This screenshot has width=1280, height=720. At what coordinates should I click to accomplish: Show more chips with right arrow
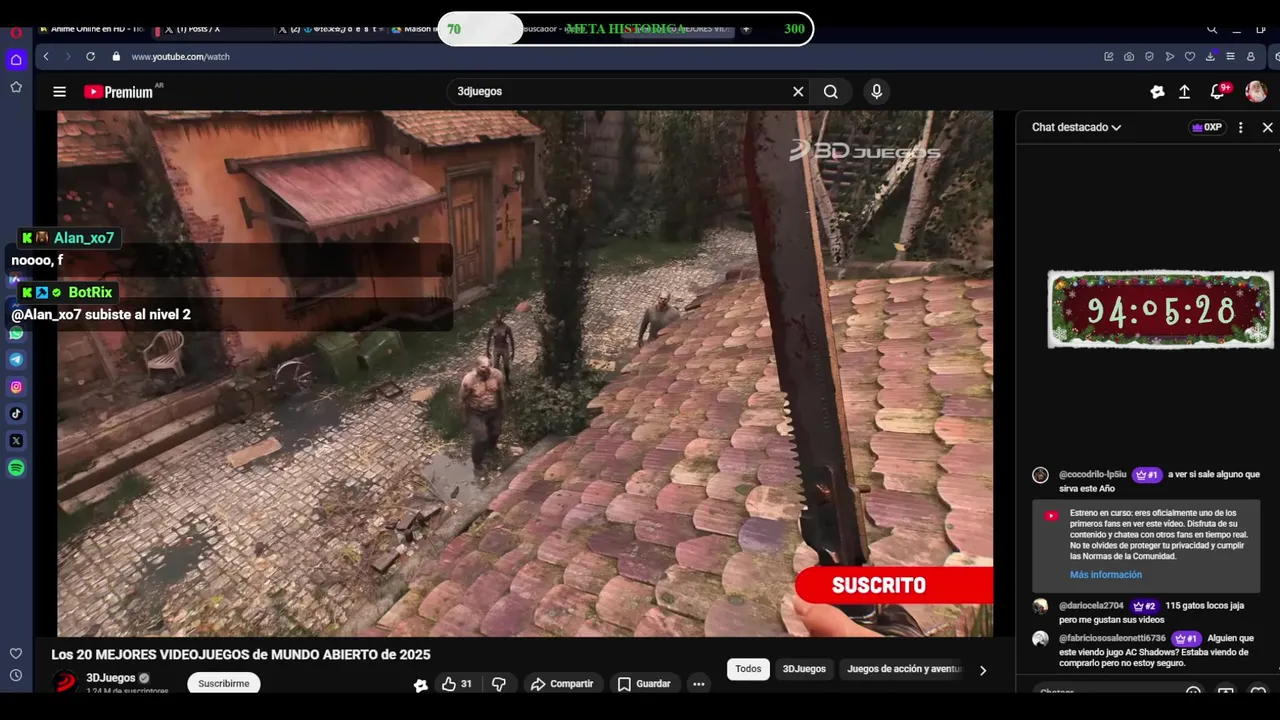click(x=982, y=670)
